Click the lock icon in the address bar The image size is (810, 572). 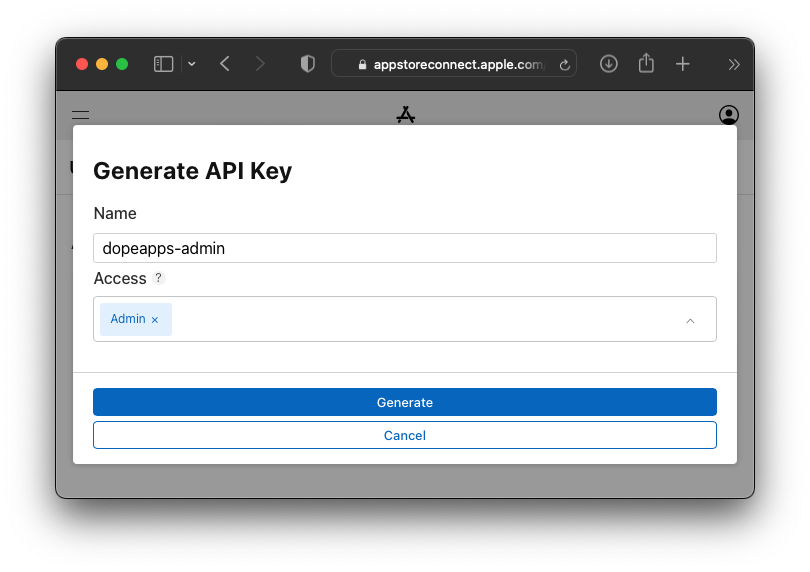[363, 65]
